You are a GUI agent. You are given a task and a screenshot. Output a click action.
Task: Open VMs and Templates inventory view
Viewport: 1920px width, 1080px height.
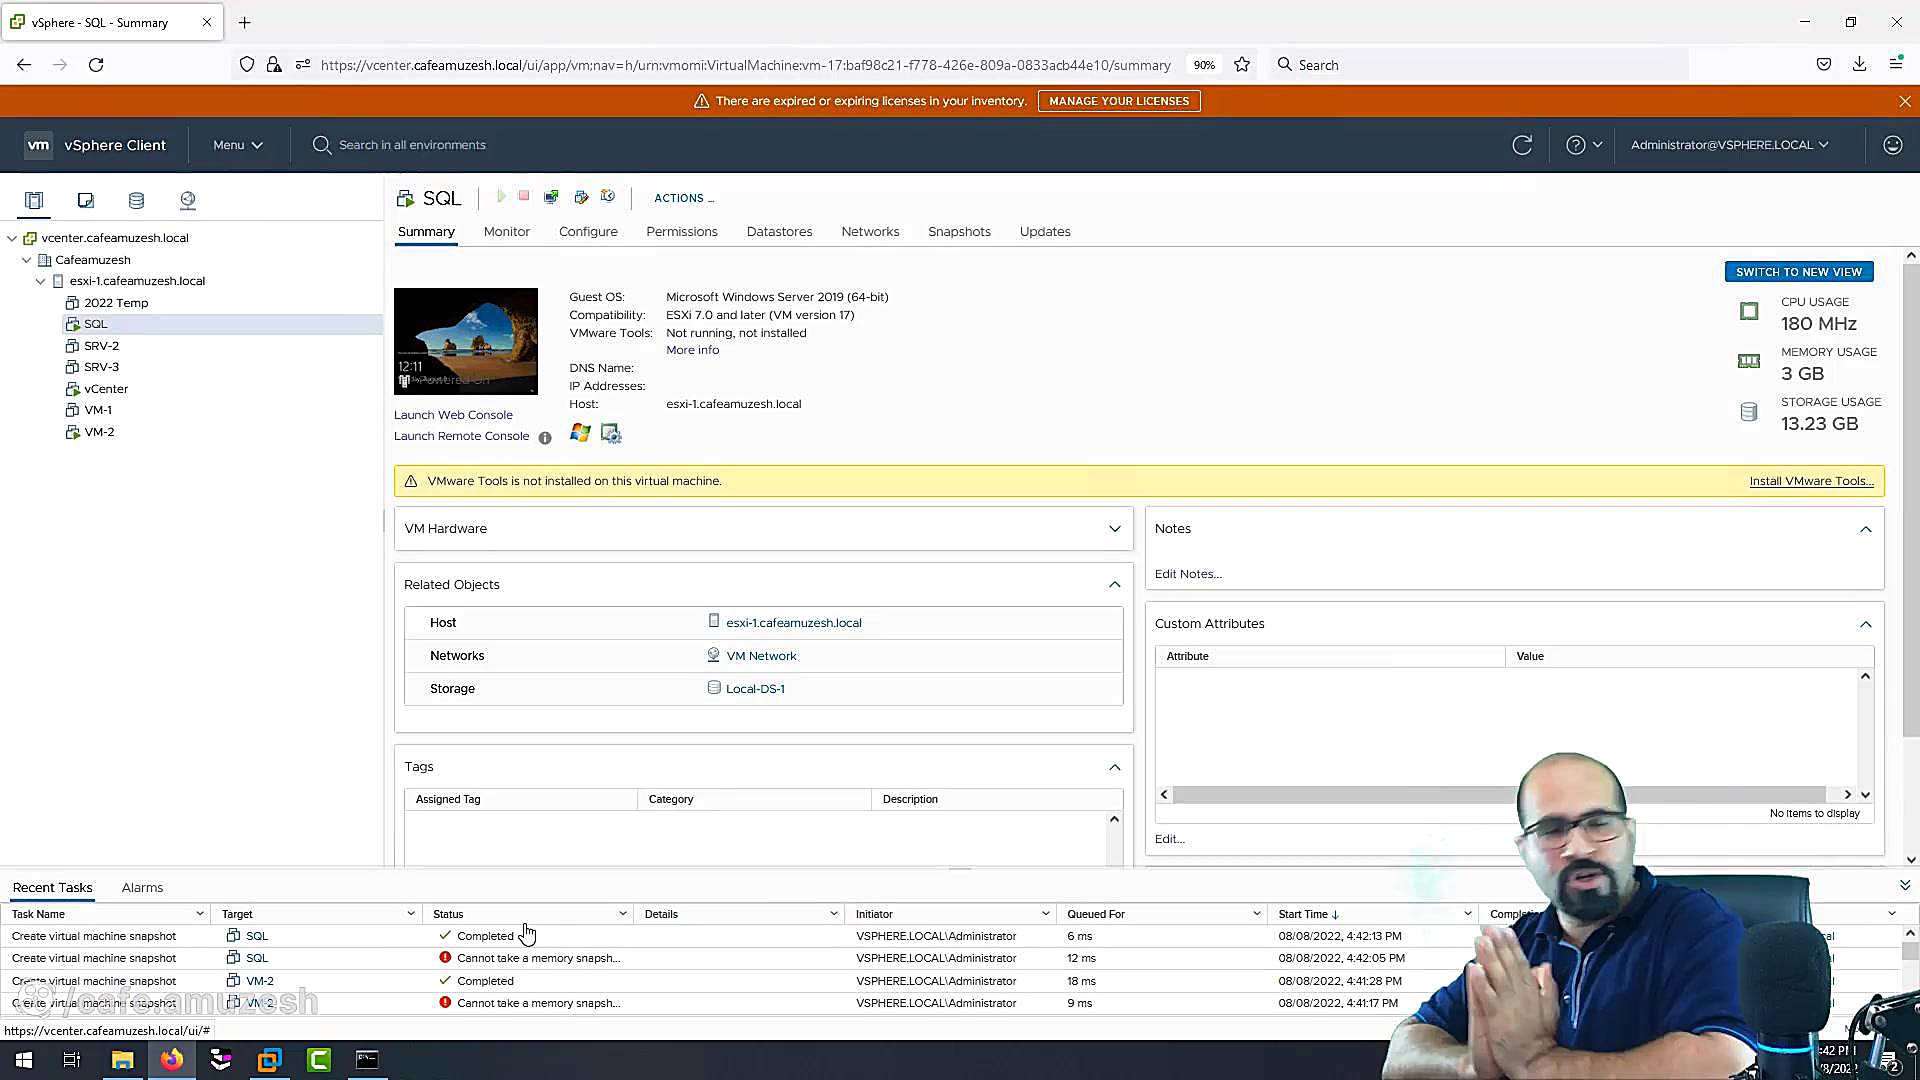tap(86, 200)
